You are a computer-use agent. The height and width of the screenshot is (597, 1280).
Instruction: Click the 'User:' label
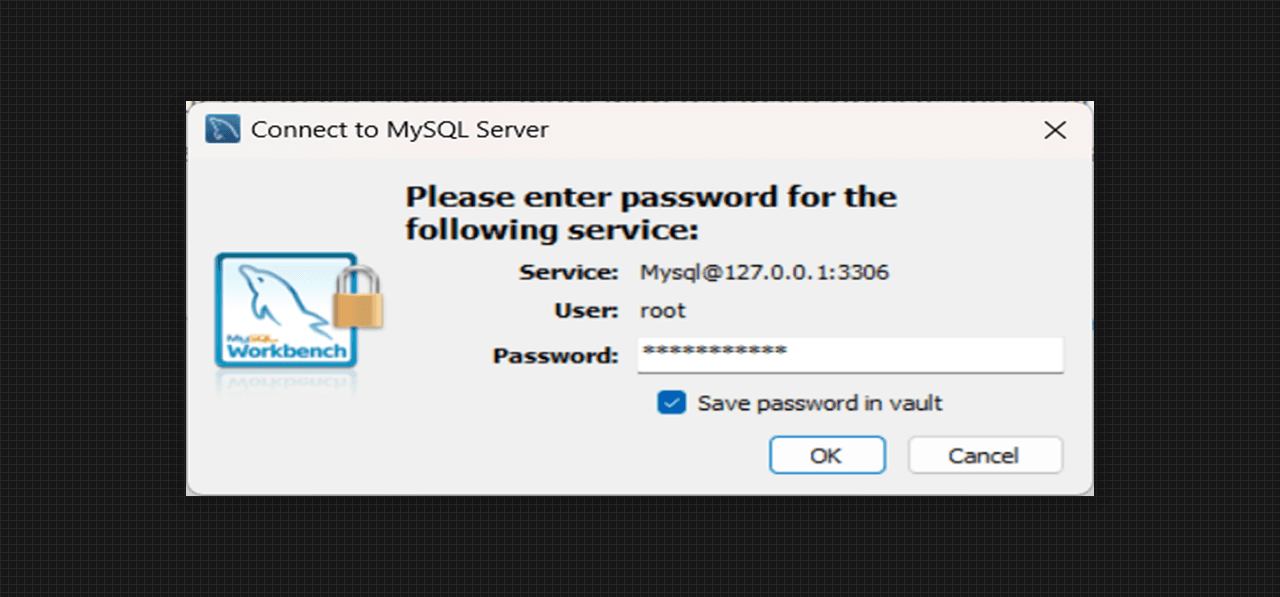pos(586,311)
